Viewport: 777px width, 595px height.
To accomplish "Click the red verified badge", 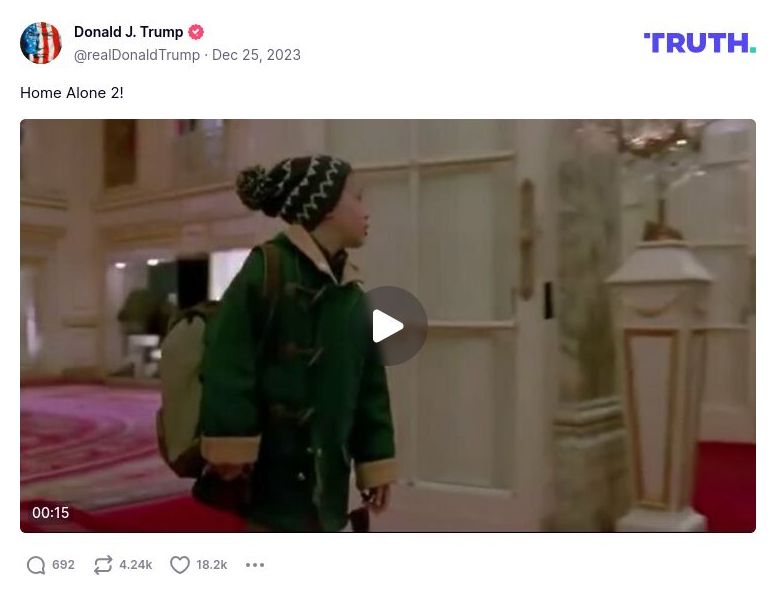I will tap(196, 32).
